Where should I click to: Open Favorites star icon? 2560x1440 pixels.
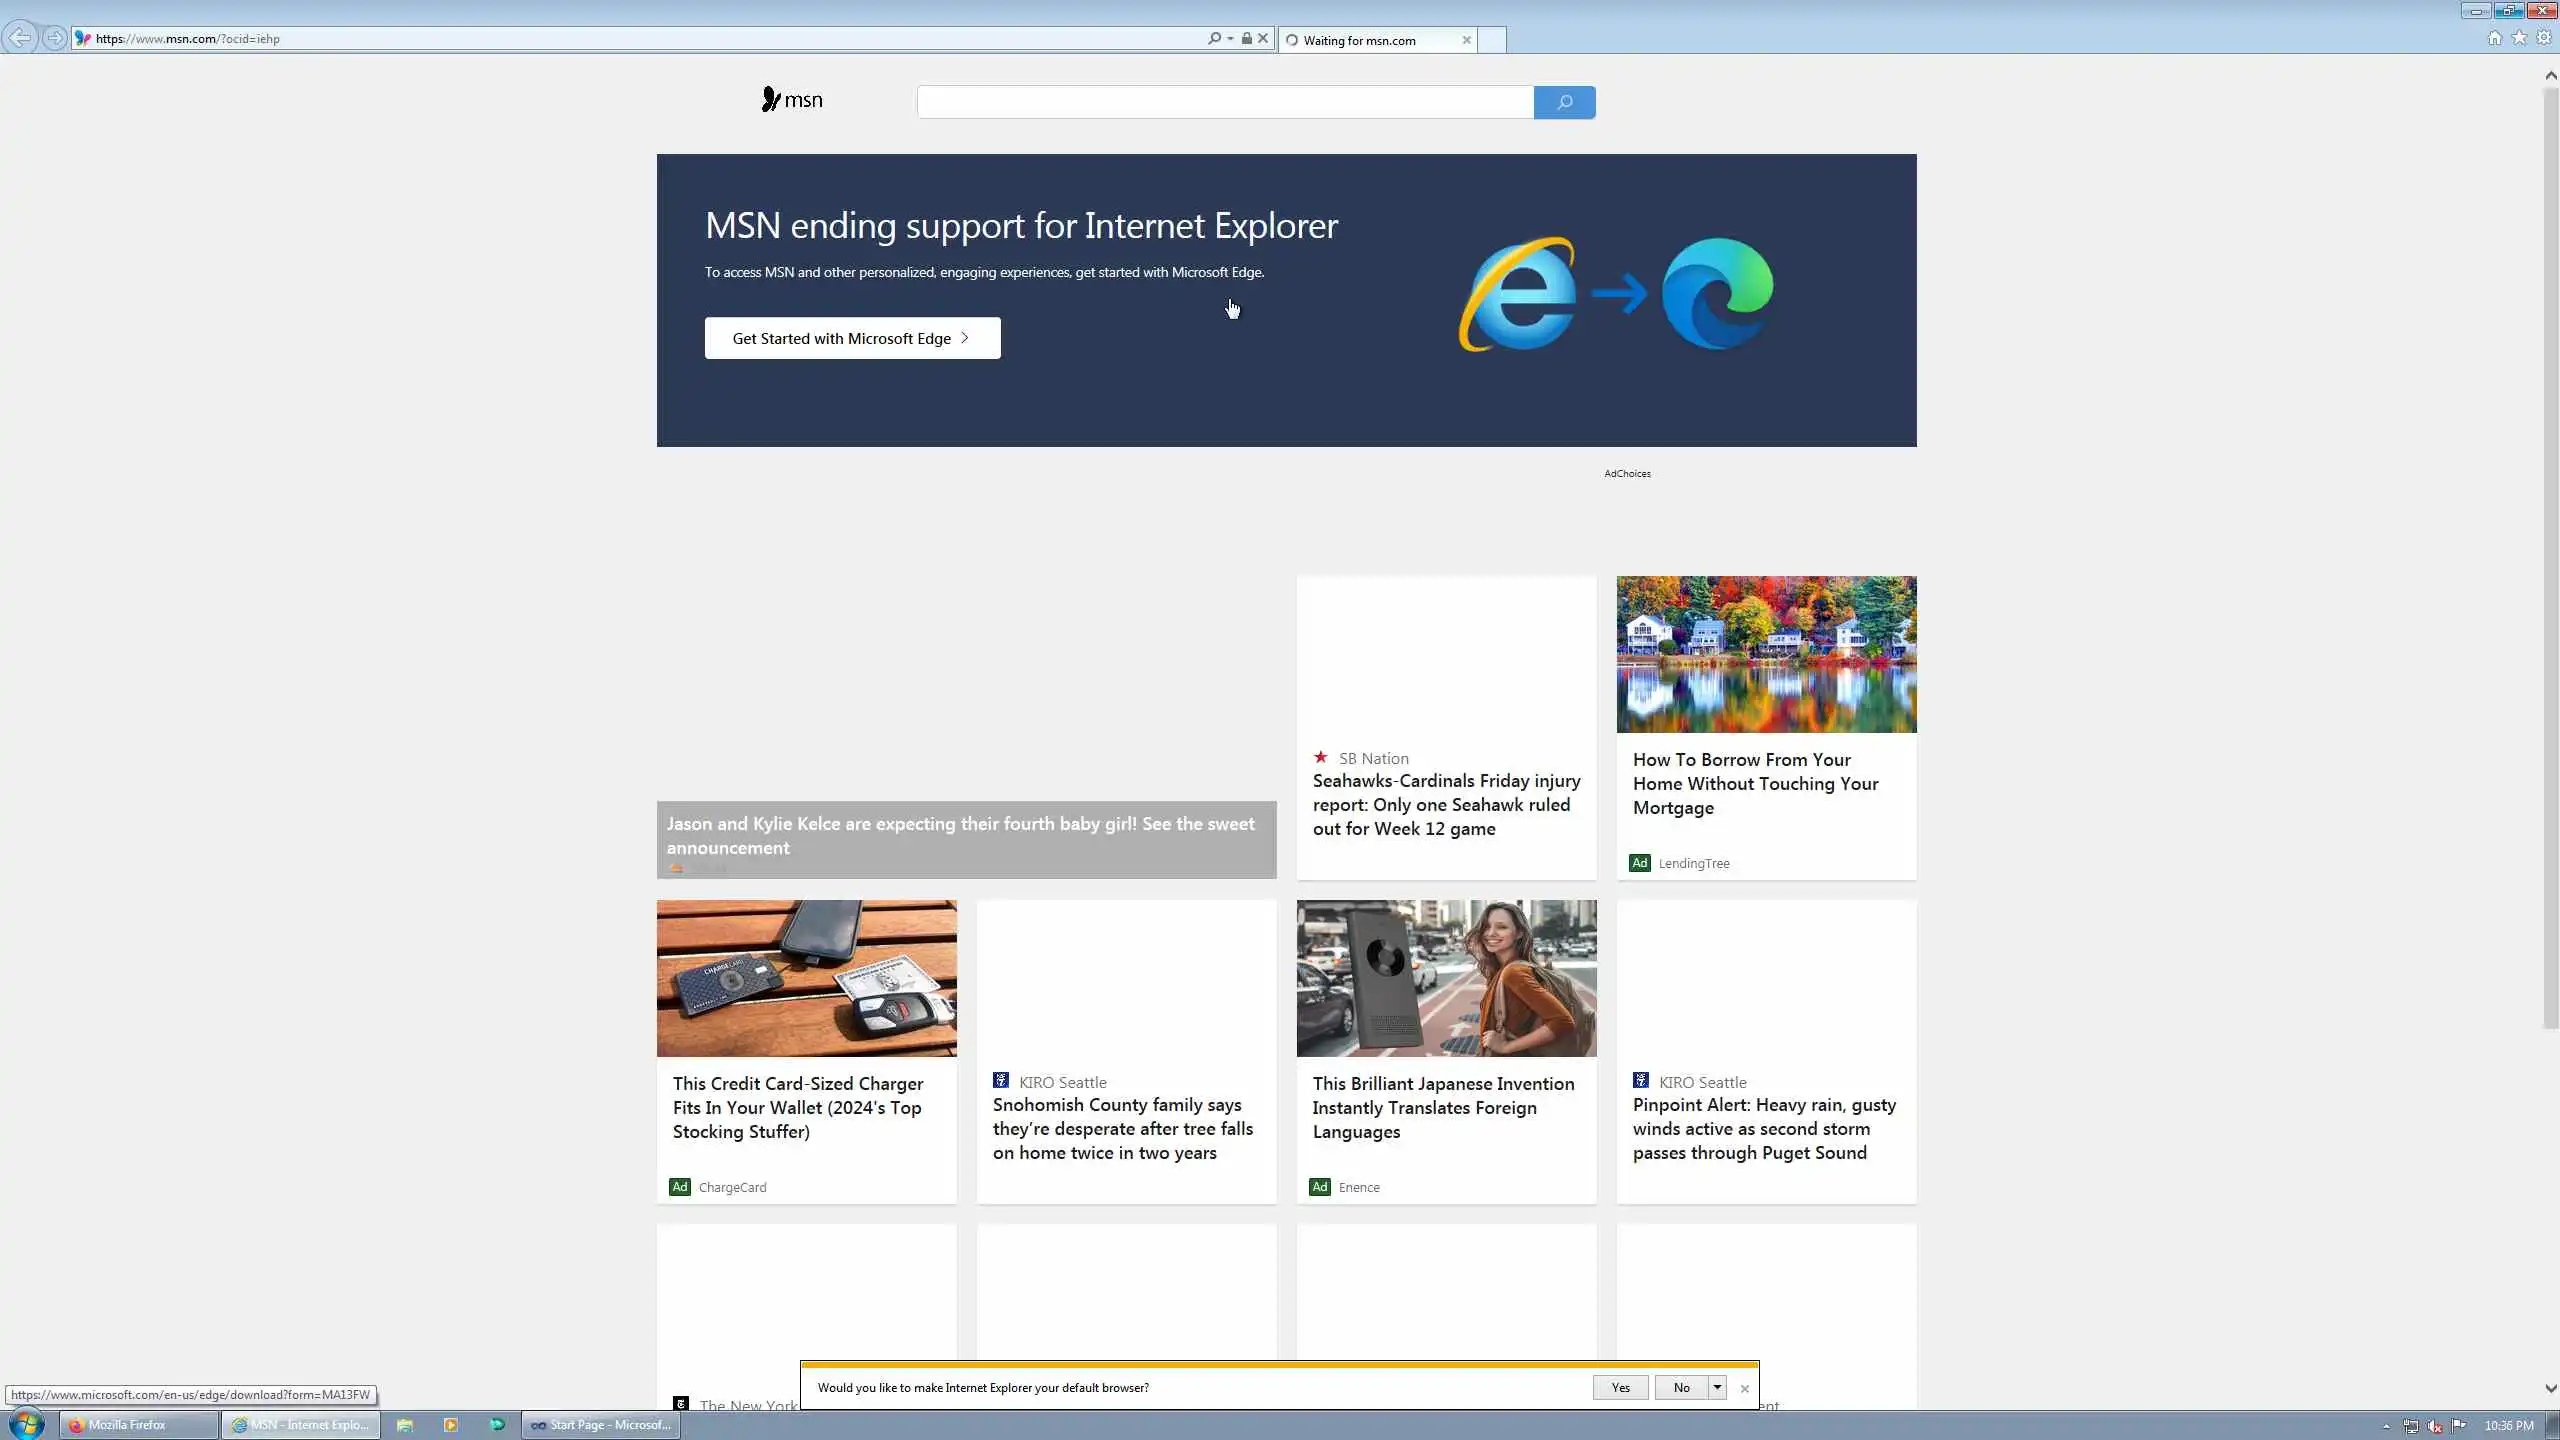click(2519, 38)
